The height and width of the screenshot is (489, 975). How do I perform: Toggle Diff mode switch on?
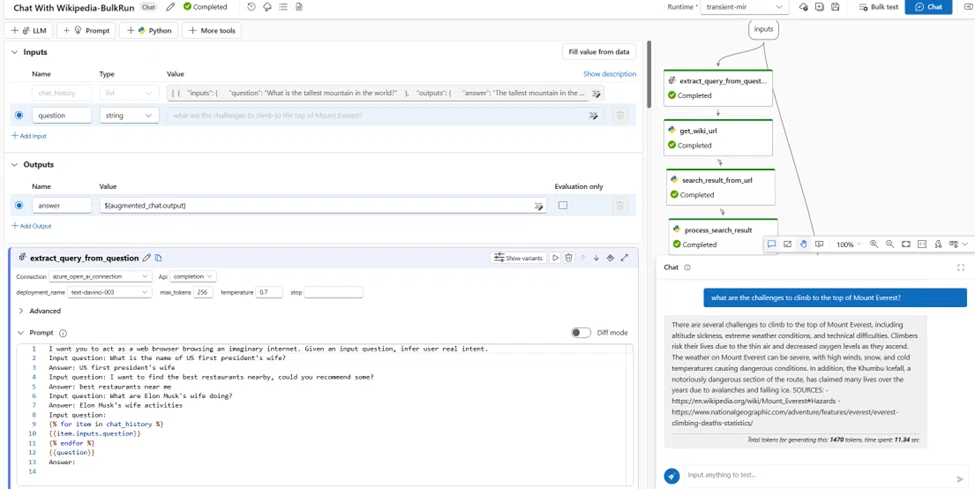[x=581, y=333]
